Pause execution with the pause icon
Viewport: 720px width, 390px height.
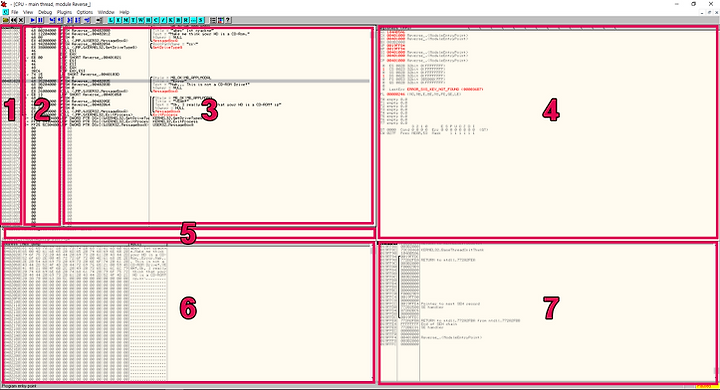tap(40, 20)
